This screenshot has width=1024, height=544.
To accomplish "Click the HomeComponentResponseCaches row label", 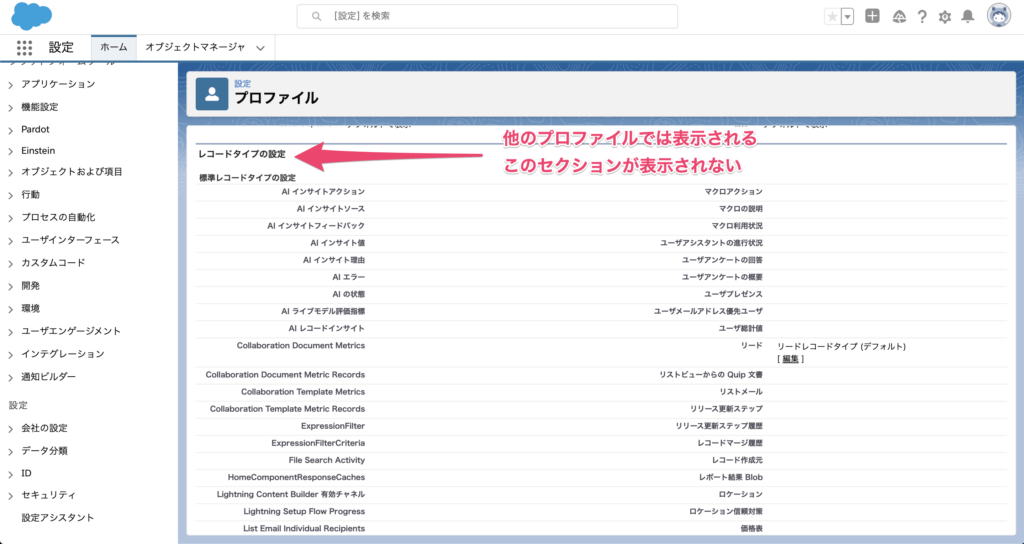I will point(296,477).
